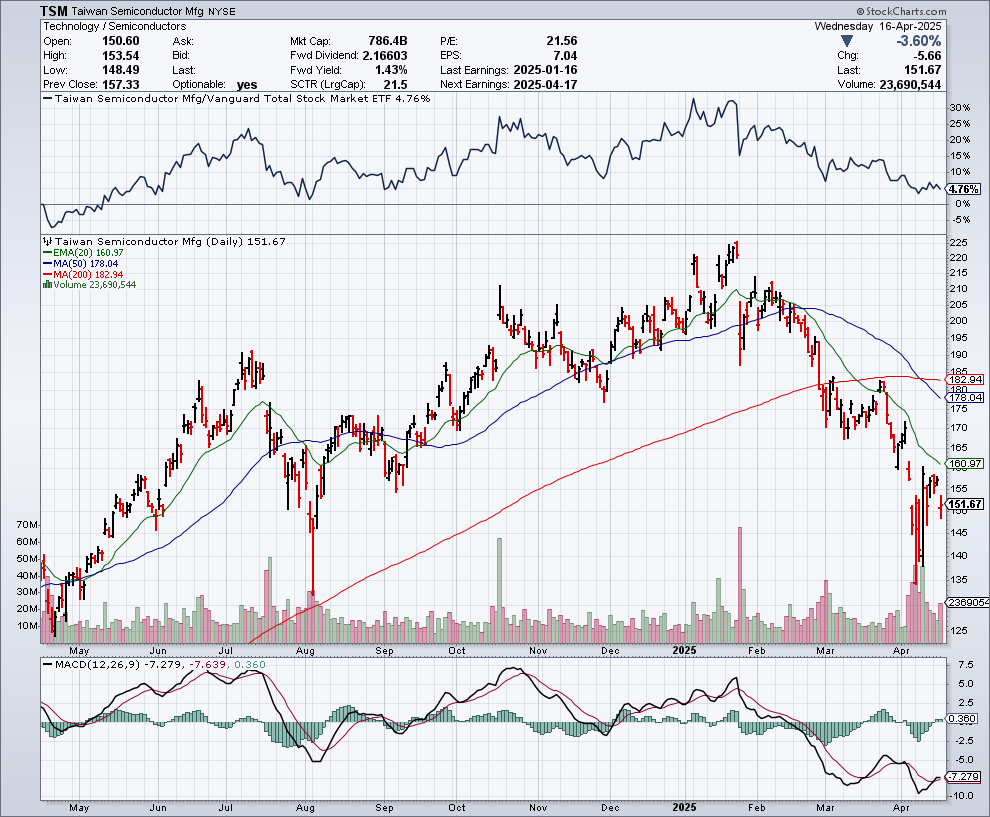Click the volume bars icon in the price legend
This screenshot has height=817, width=990.
point(47,285)
